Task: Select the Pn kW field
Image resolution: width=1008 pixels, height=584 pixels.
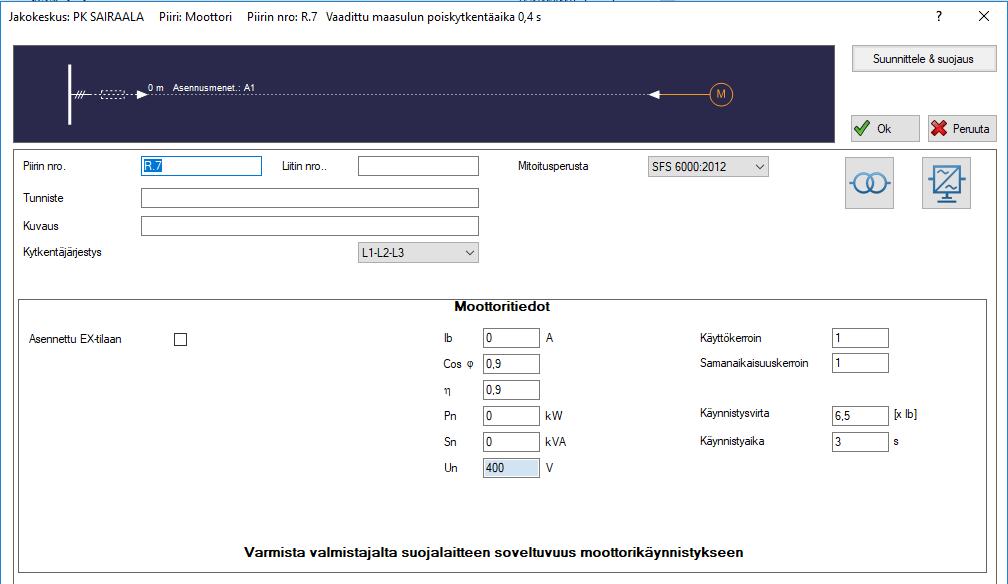Action: click(511, 416)
